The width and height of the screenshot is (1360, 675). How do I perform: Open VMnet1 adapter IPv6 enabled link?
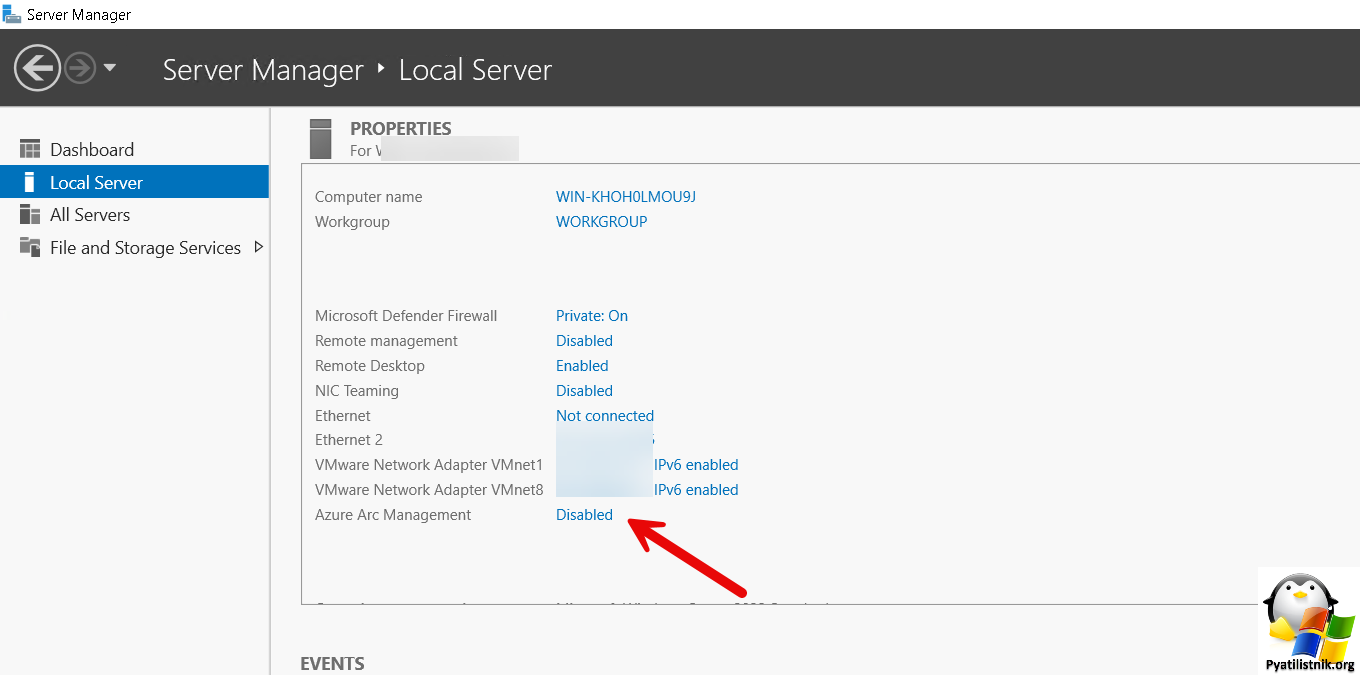[696, 465]
